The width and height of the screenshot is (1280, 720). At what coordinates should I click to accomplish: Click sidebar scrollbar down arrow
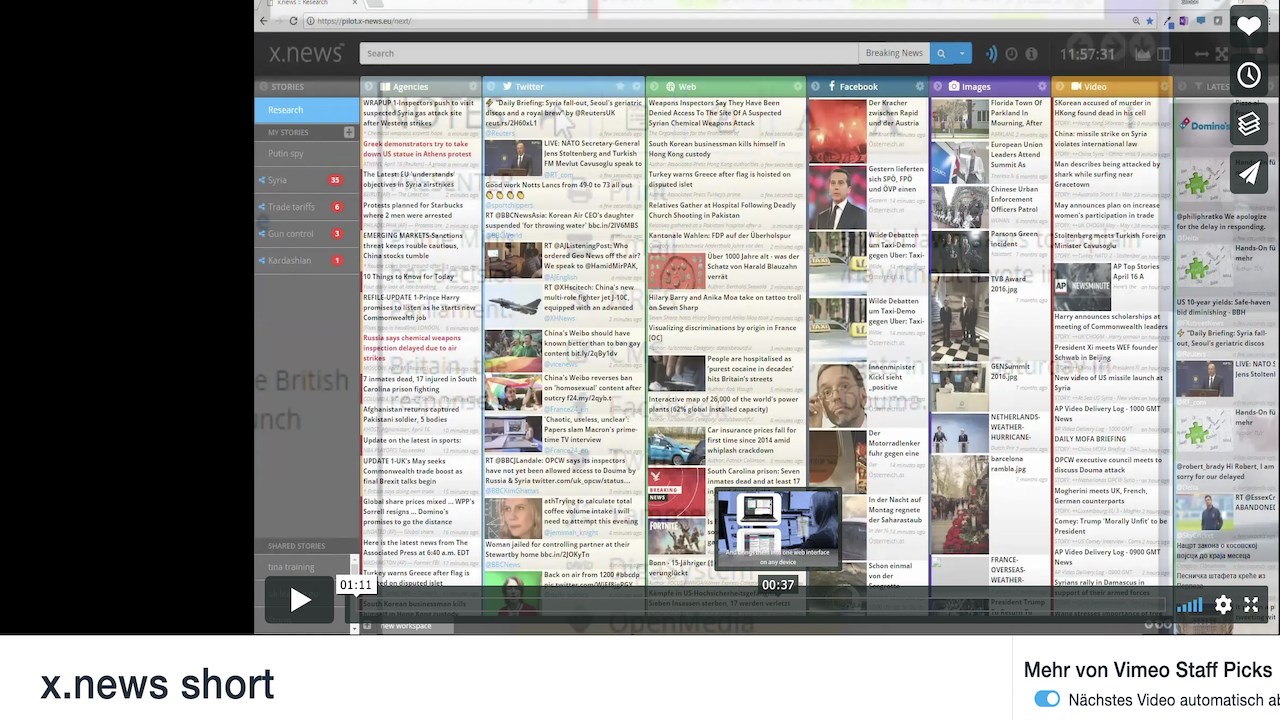pos(354,629)
